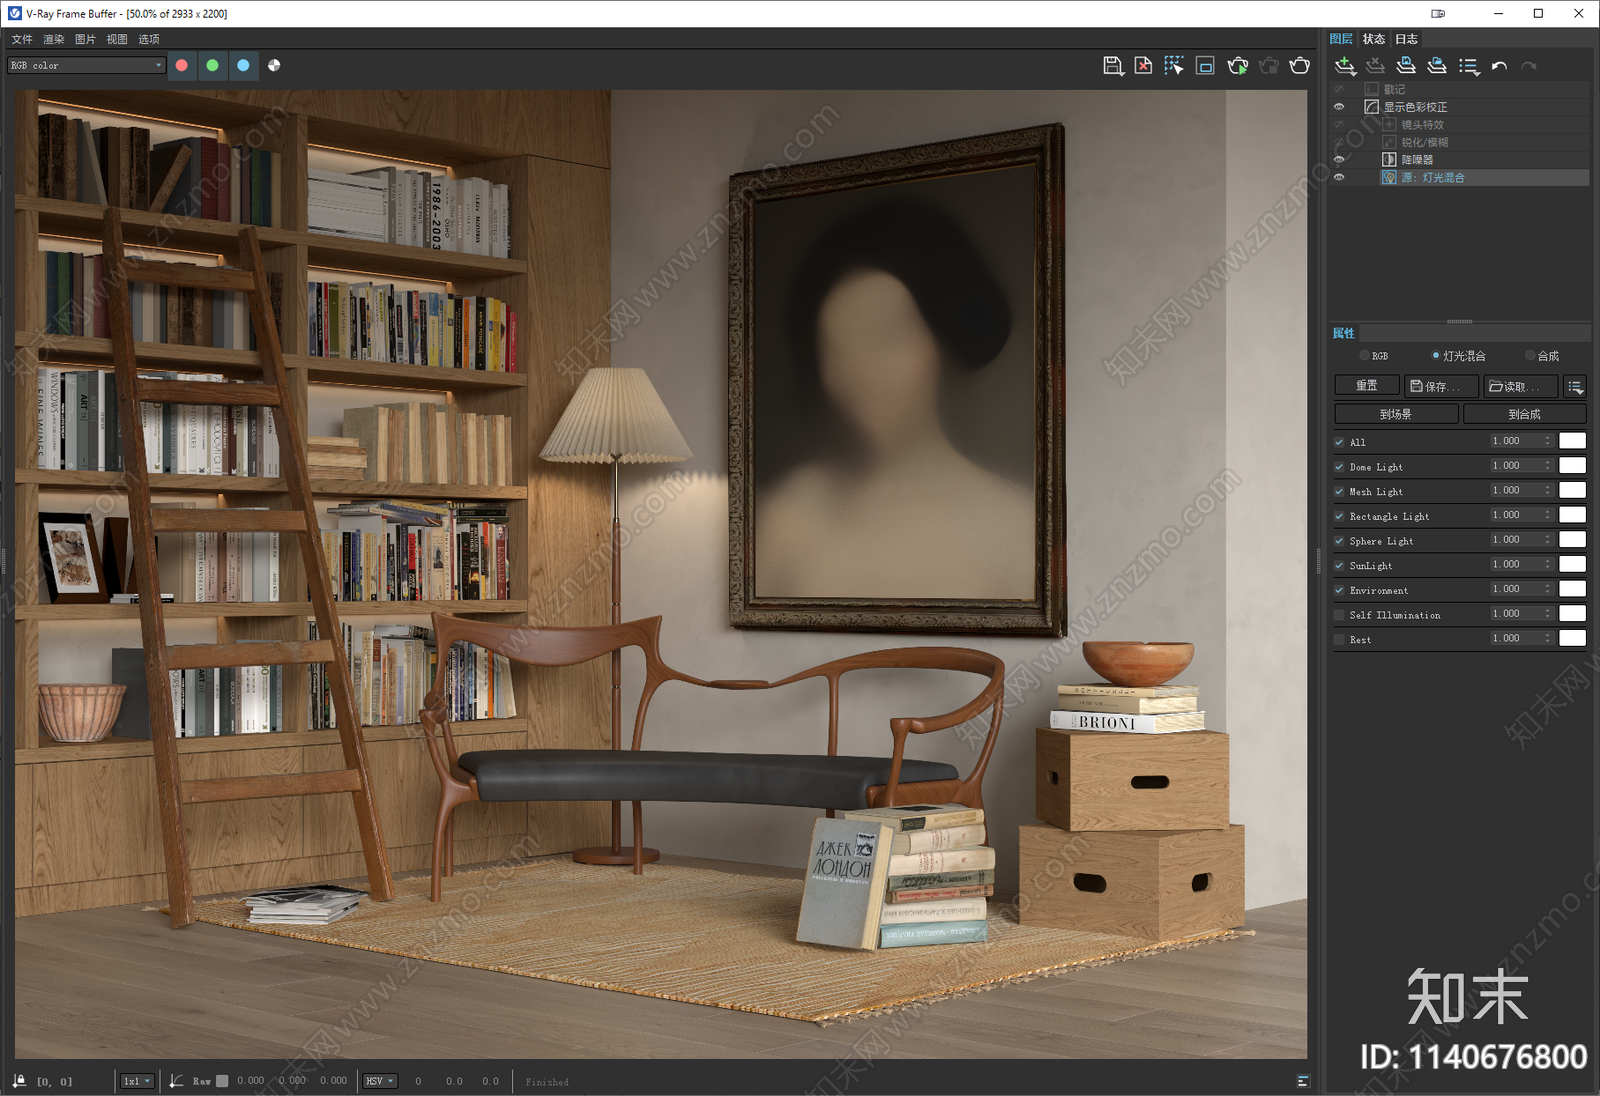Click the 读取... load button

(x=1521, y=386)
